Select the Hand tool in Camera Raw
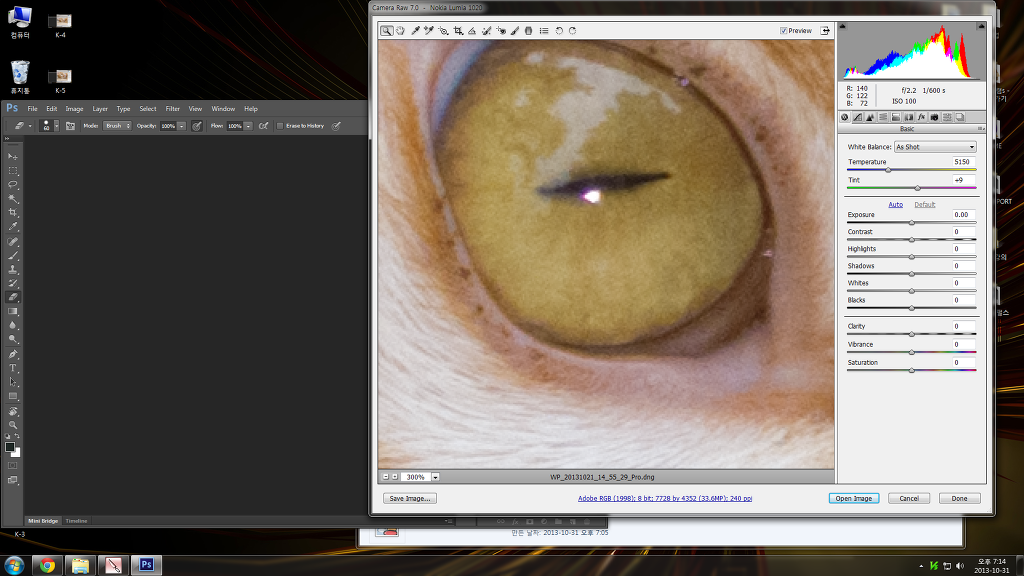The height and width of the screenshot is (576, 1024). pyautogui.click(x=400, y=31)
